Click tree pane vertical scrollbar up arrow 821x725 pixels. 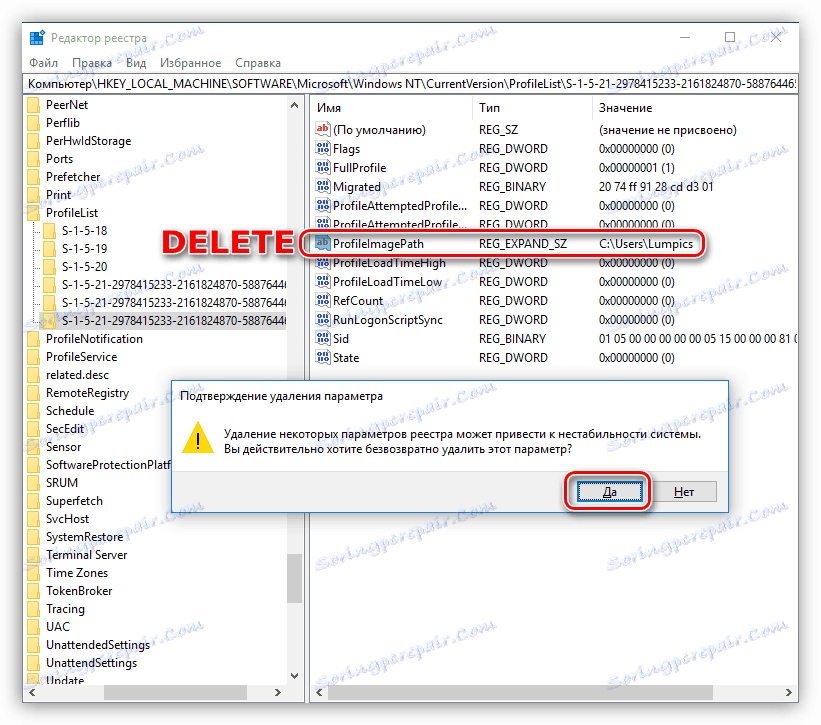click(x=294, y=105)
